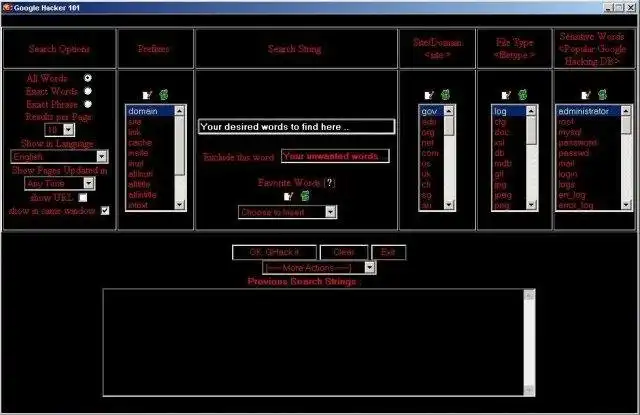Click the Sensitive Words list scrollbar thumb
The height and width of the screenshot is (415, 640).
tap(626, 124)
